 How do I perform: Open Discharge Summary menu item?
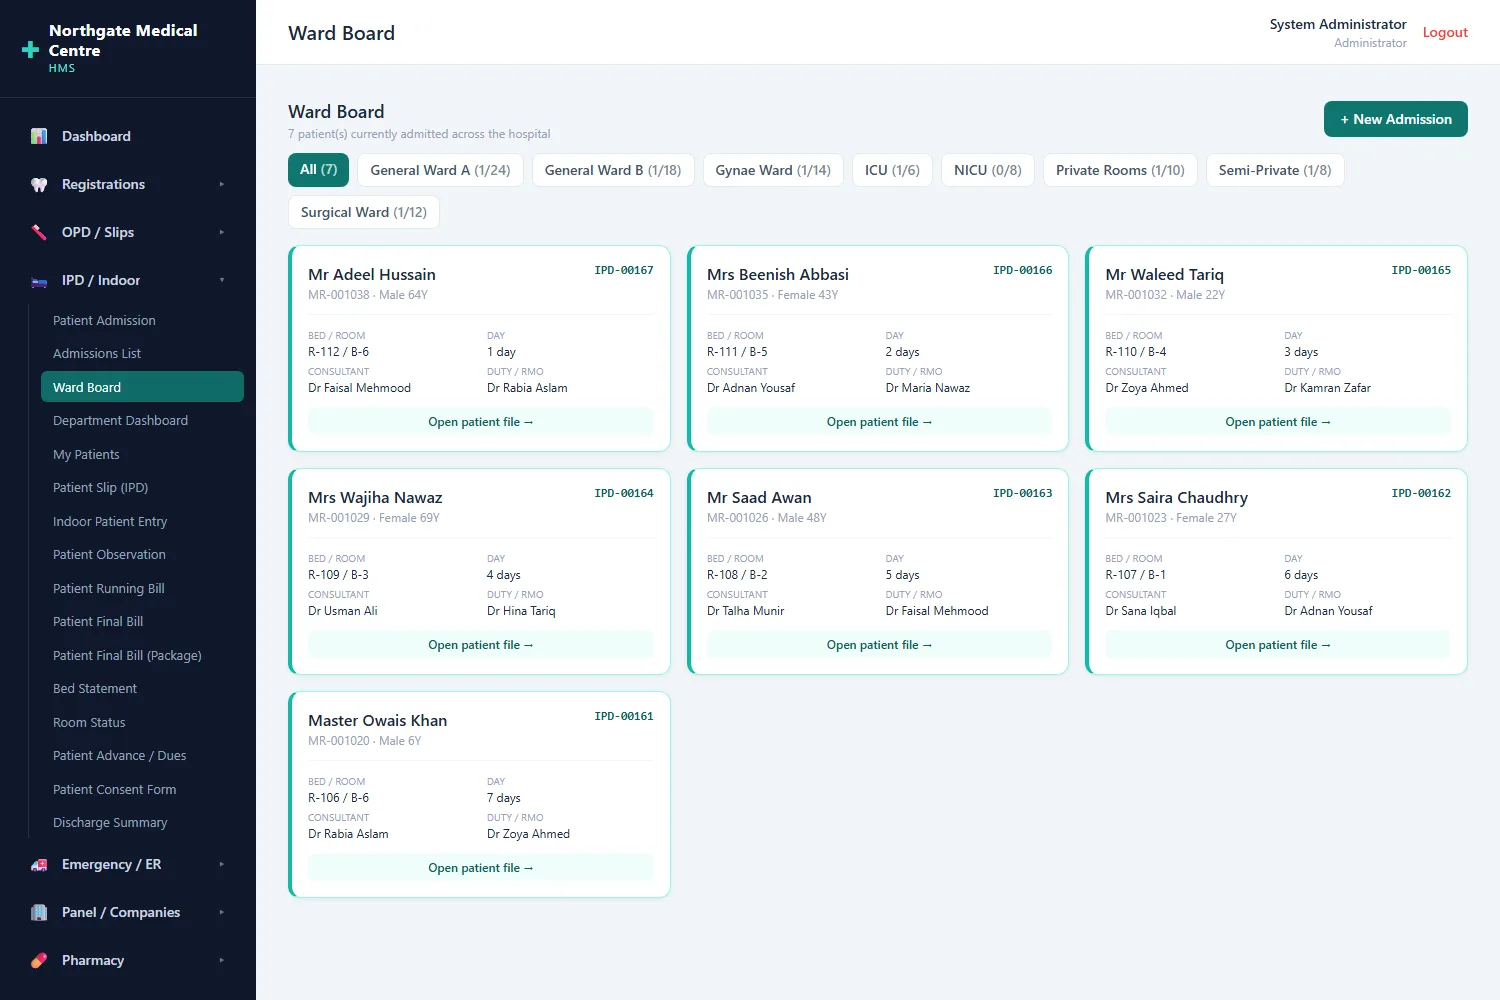pyautogui.click(x=142, y=823)
